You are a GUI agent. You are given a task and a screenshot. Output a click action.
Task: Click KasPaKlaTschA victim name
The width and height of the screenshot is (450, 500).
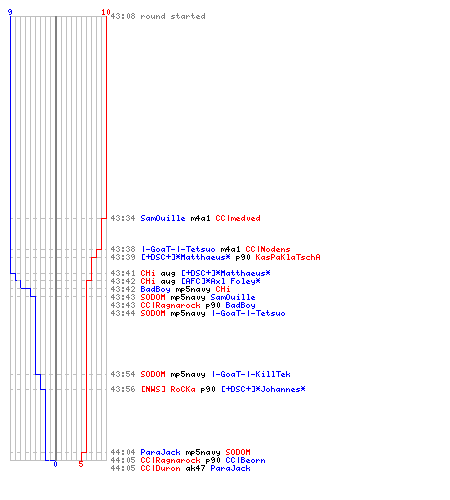pyautogui.click(x=288, y=257)
